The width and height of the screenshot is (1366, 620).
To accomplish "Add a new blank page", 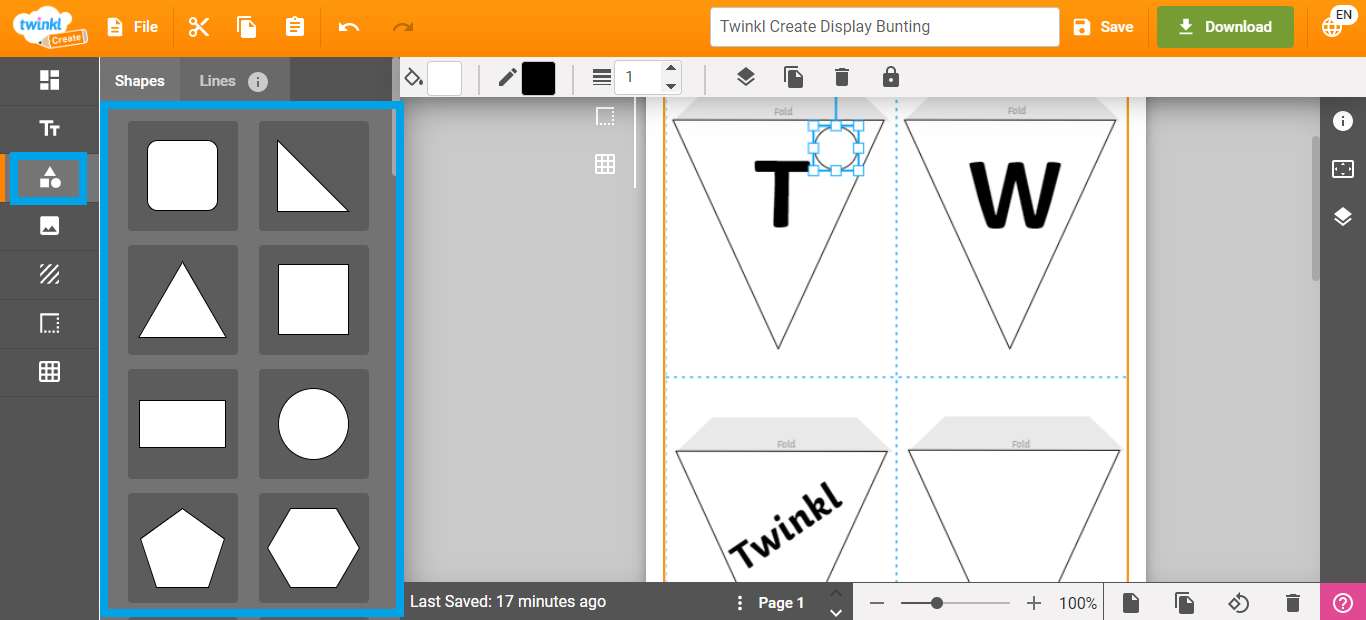I will 1130,603.
